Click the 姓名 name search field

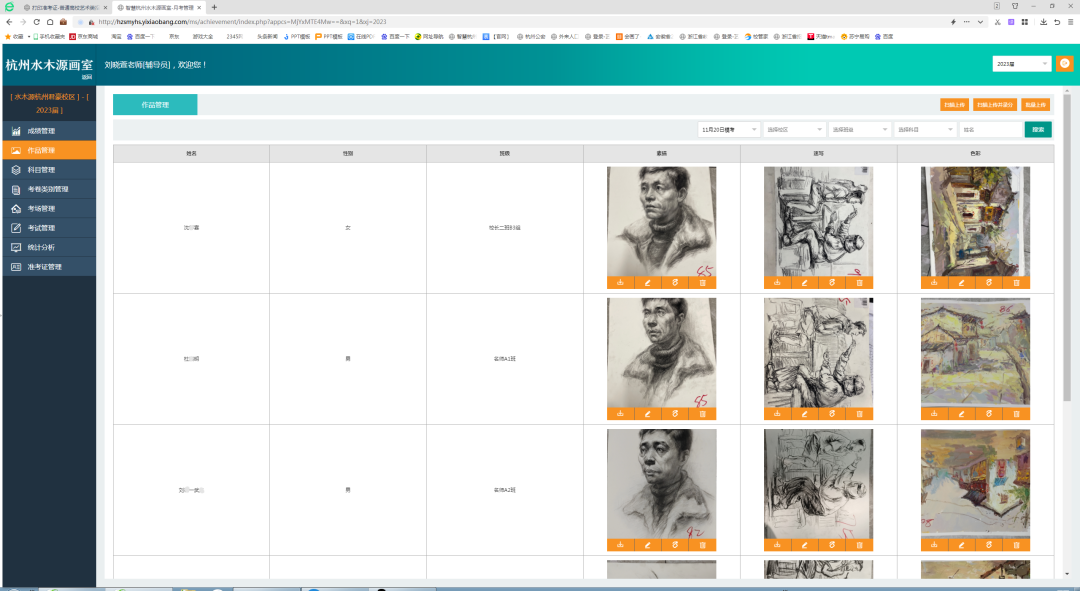click(989, 129)
